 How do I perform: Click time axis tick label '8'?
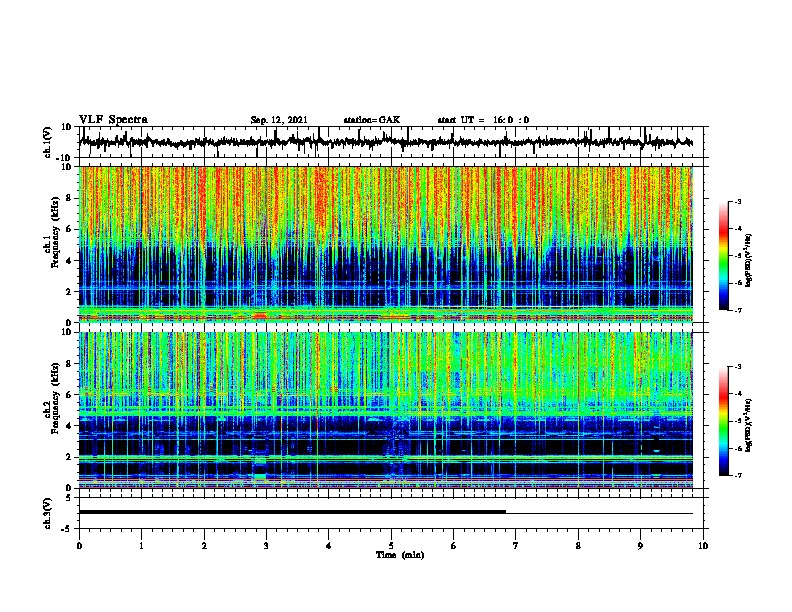coord(578,546)
